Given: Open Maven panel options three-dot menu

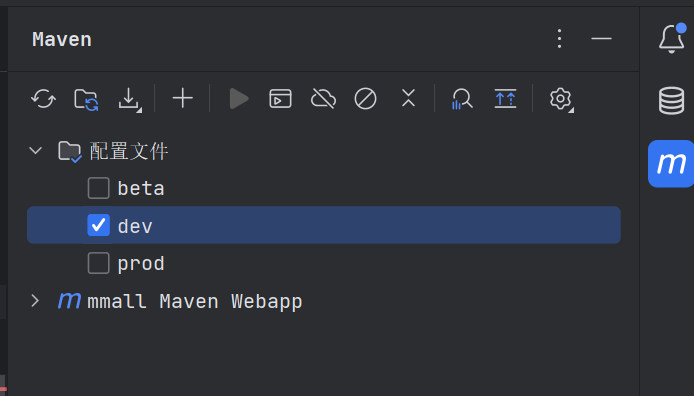Looking at the screenshot, I should point(559,38).
